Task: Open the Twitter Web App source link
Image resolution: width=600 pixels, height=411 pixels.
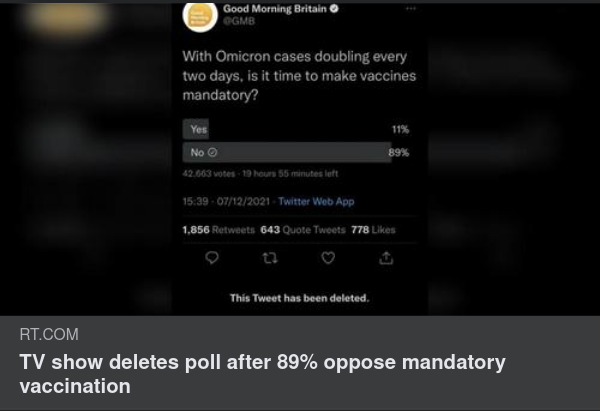Action: [316, 201]
